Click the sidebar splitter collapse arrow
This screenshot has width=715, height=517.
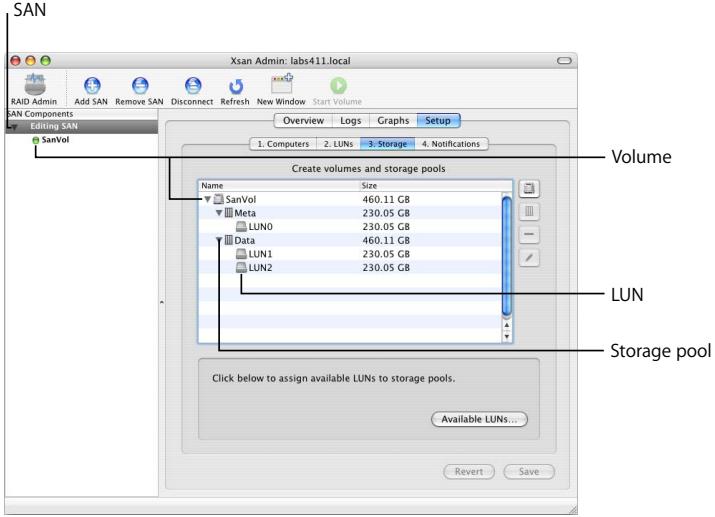[161, 302]
